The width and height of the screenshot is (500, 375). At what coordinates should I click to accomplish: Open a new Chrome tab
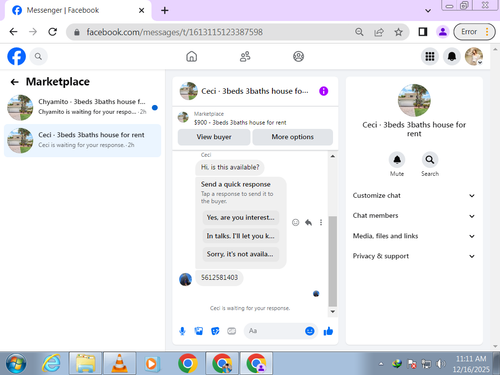pyautogui.click(x=164, y=11)
